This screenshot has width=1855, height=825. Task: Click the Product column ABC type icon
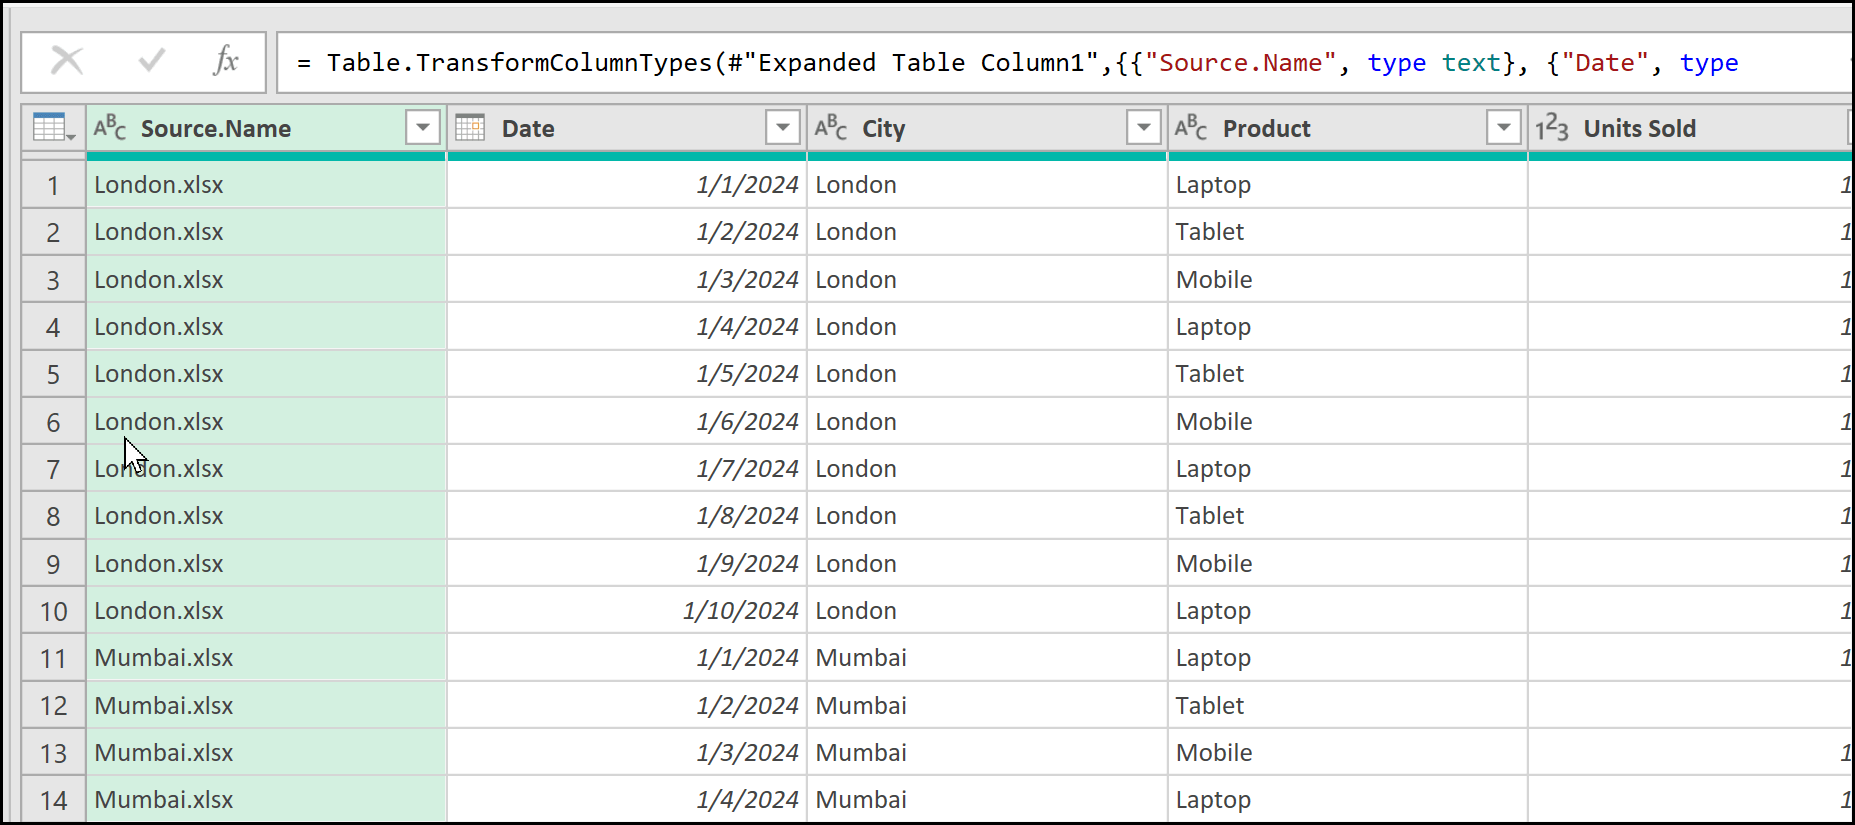[x=1191, y=128]
